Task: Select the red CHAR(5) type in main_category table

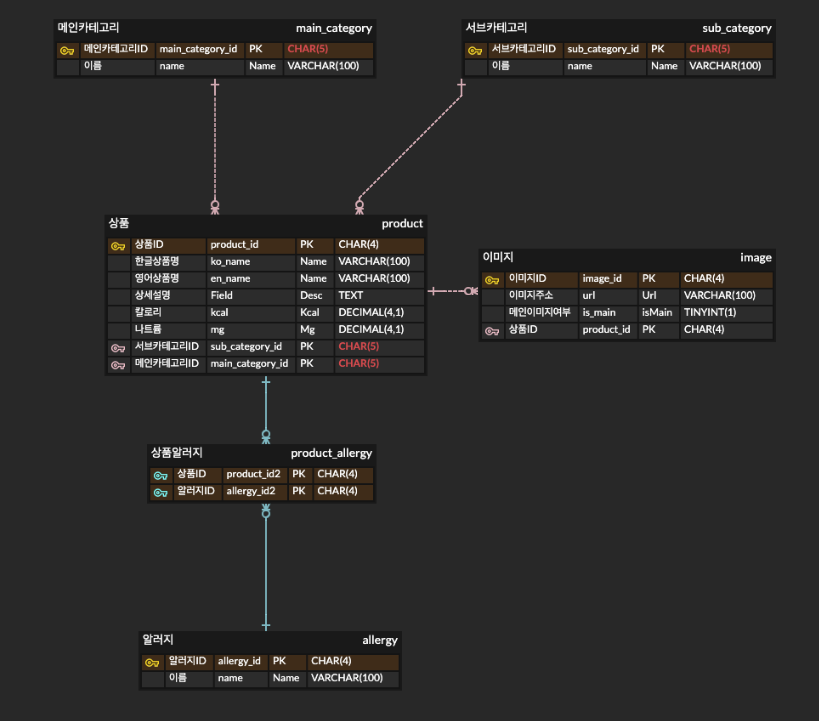Action: (329, 49)
